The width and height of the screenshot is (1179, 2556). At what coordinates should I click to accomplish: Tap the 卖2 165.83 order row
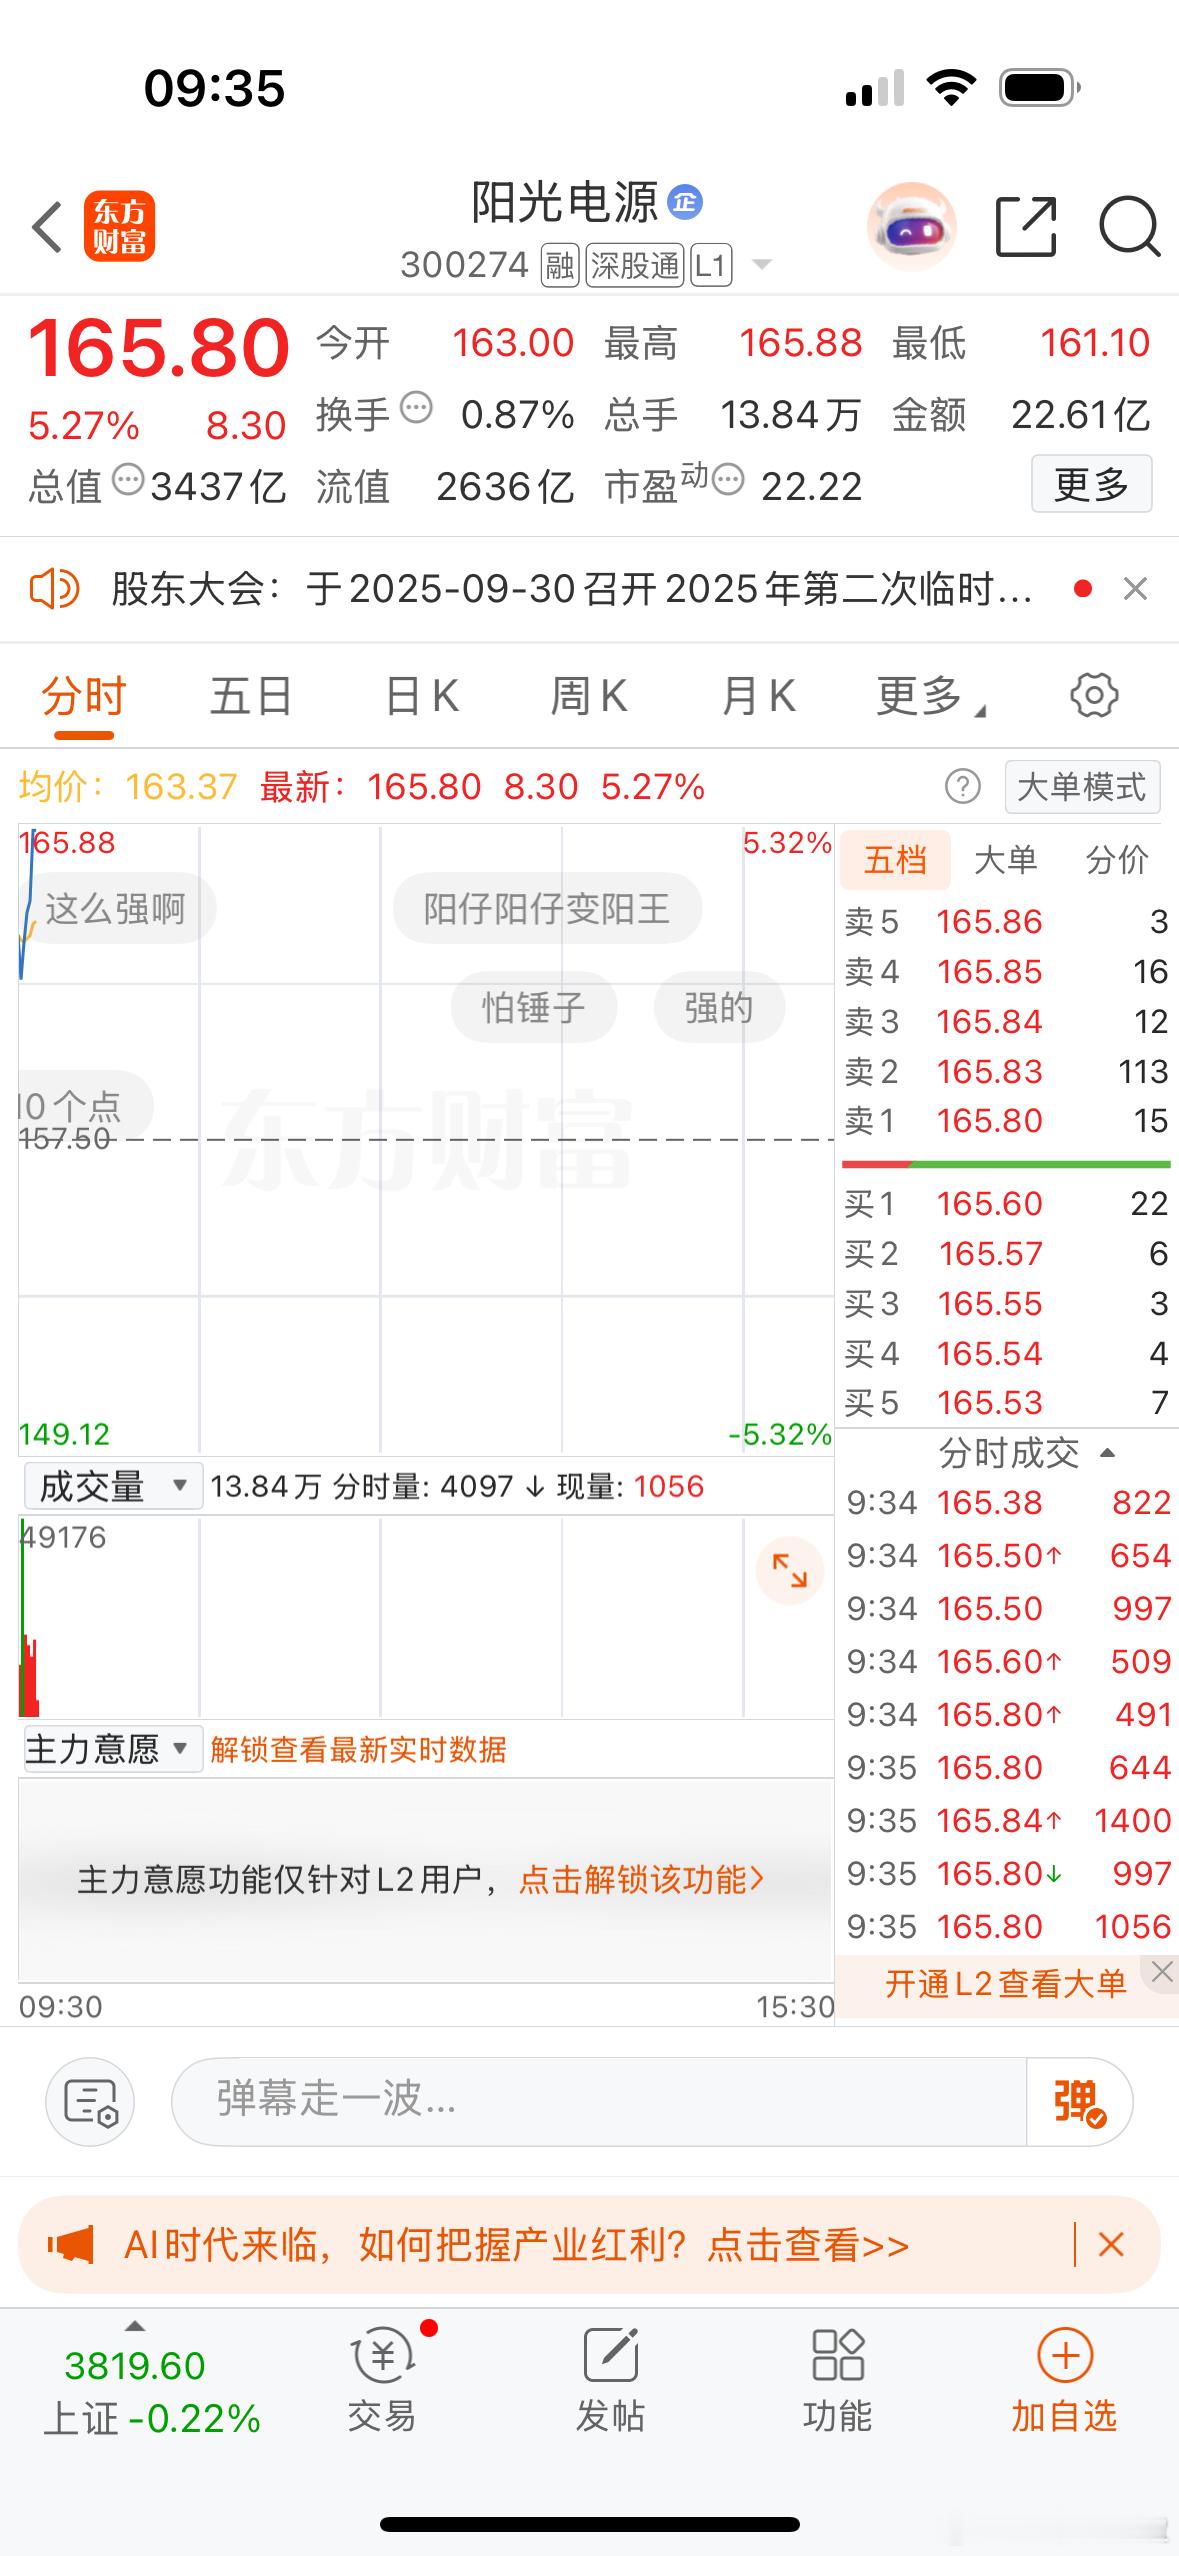coord(1006,1071)
